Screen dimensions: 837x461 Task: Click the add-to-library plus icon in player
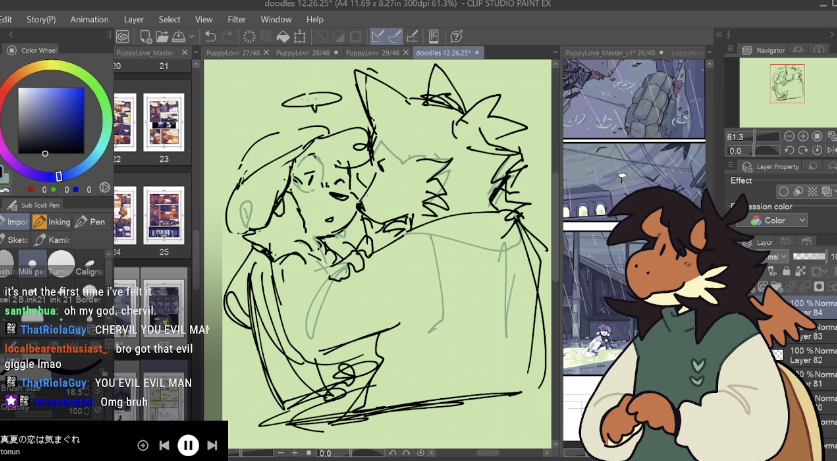tap(143, 445)
